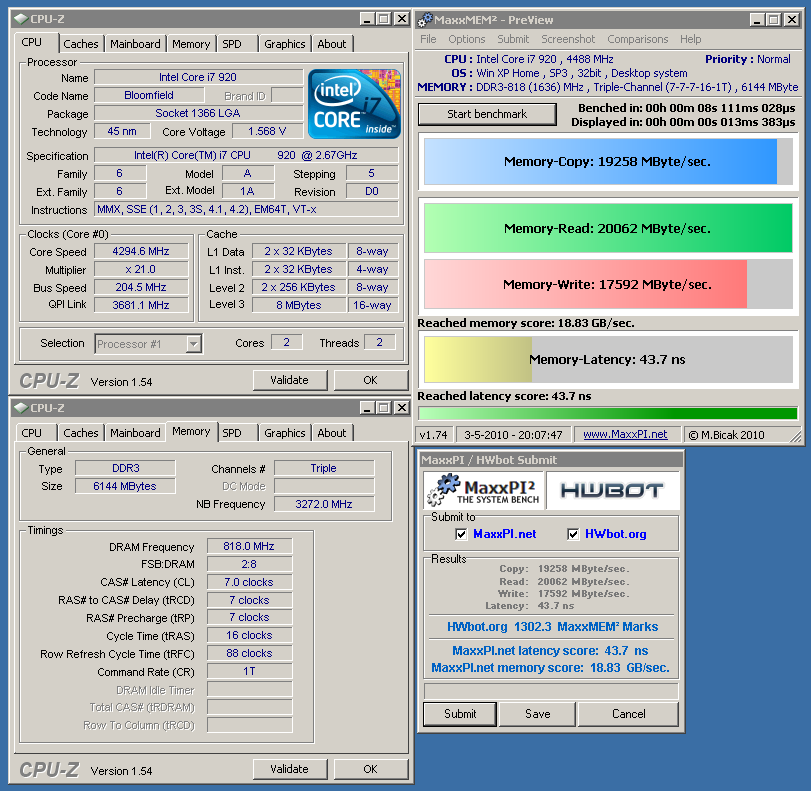
Task: Switch to Graphics tab in lower CPU-Z
Action: (x=284, y=433)
